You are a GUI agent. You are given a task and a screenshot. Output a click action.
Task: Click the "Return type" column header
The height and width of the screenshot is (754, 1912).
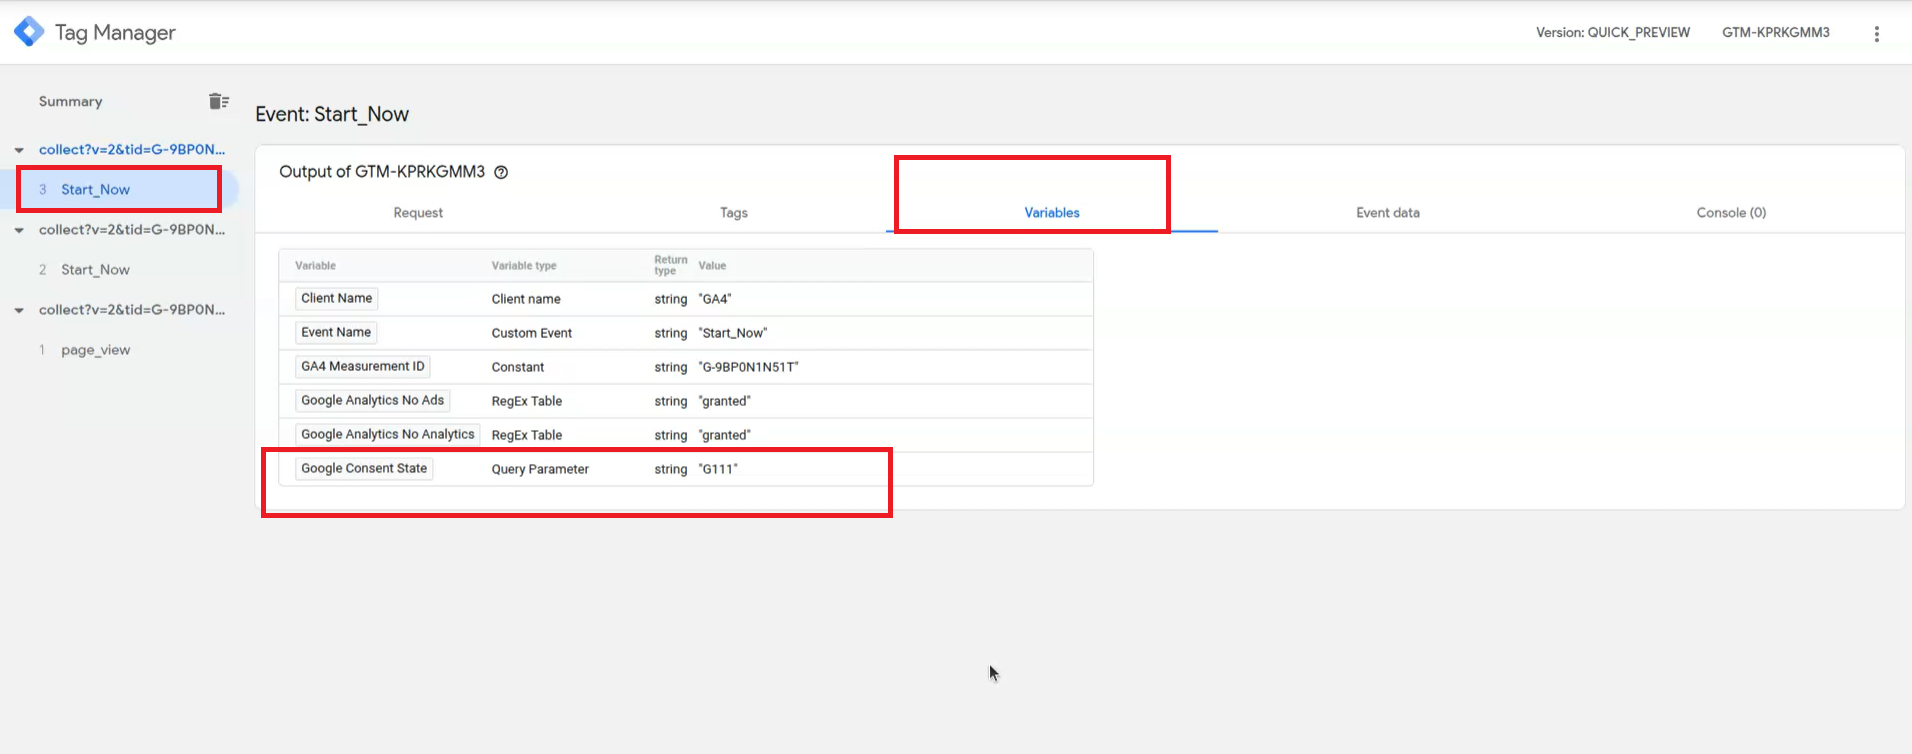671,265
